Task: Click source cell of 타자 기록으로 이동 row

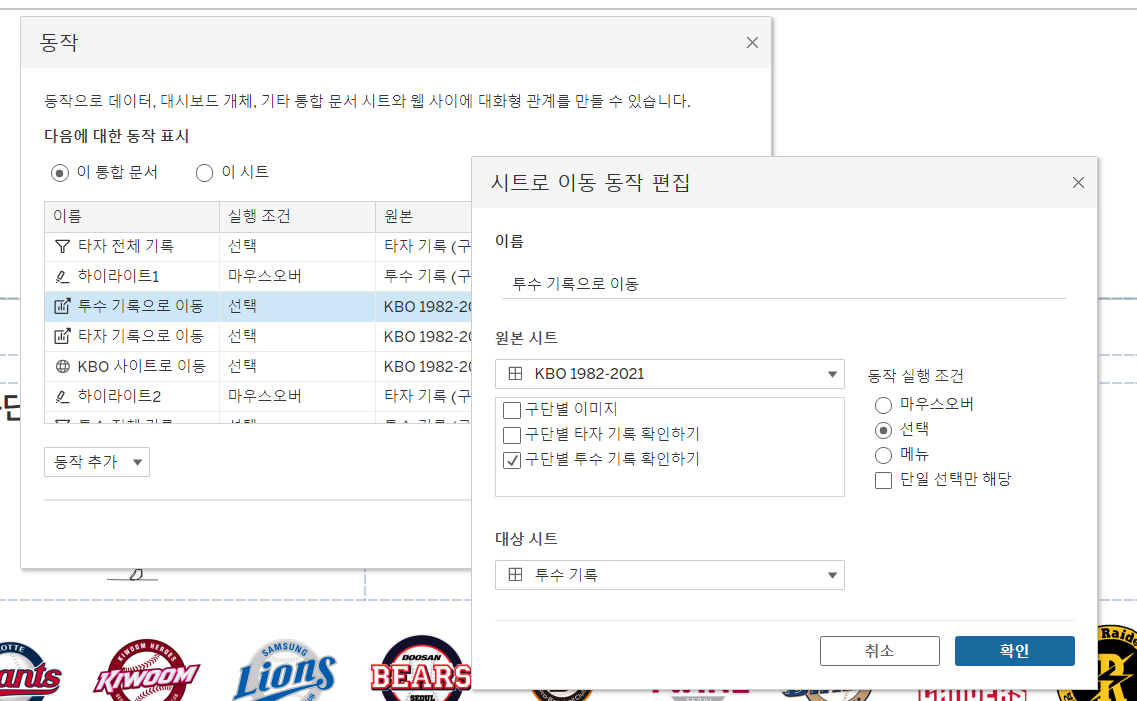Action: [x=423, y=336]
